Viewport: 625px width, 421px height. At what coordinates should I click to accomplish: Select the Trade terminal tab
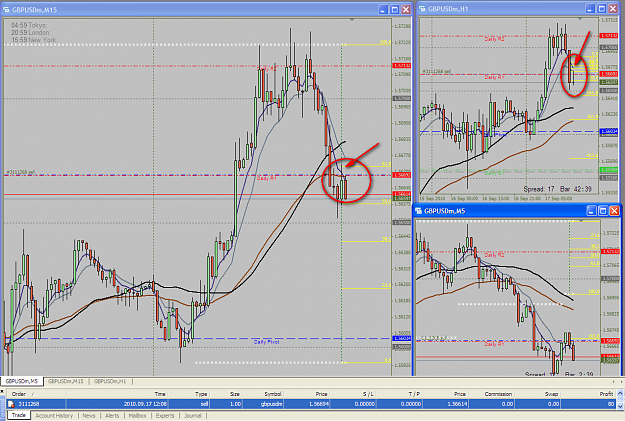[x=18, y=415]
